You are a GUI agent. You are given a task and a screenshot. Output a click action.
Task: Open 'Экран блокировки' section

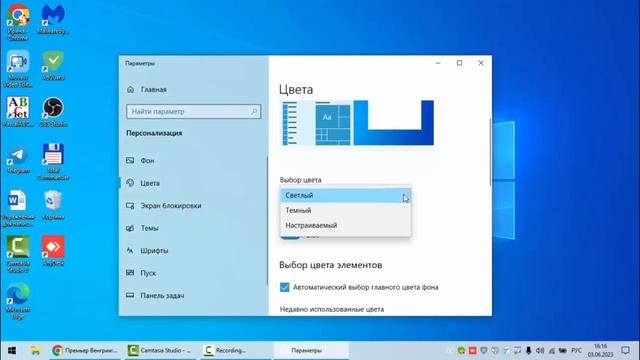193,205
